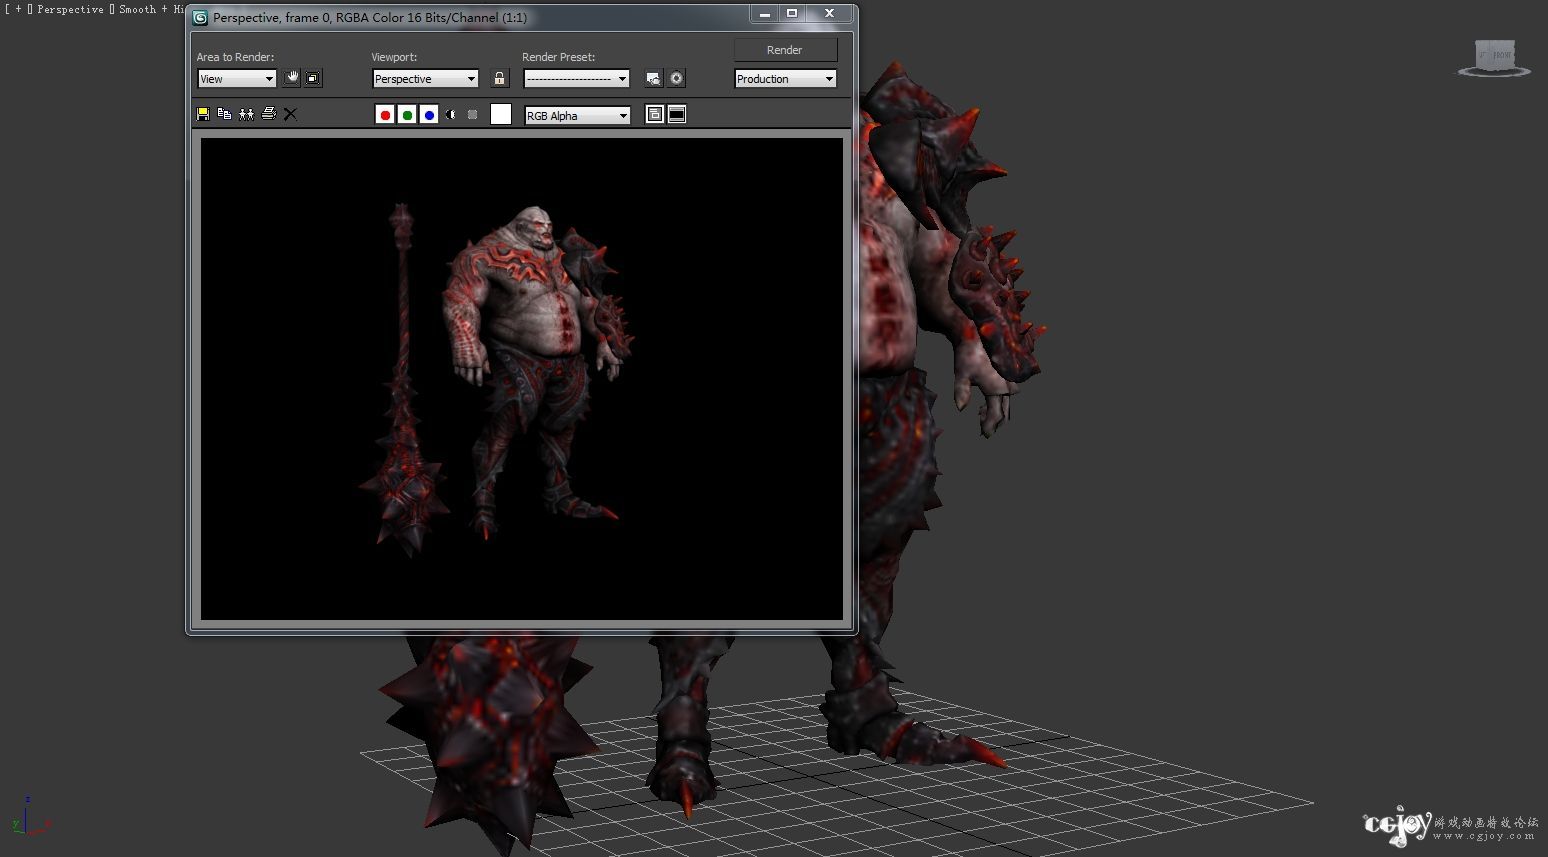Click the Render button
This screenshot has width=1548, height=857.
coord(785,50)
